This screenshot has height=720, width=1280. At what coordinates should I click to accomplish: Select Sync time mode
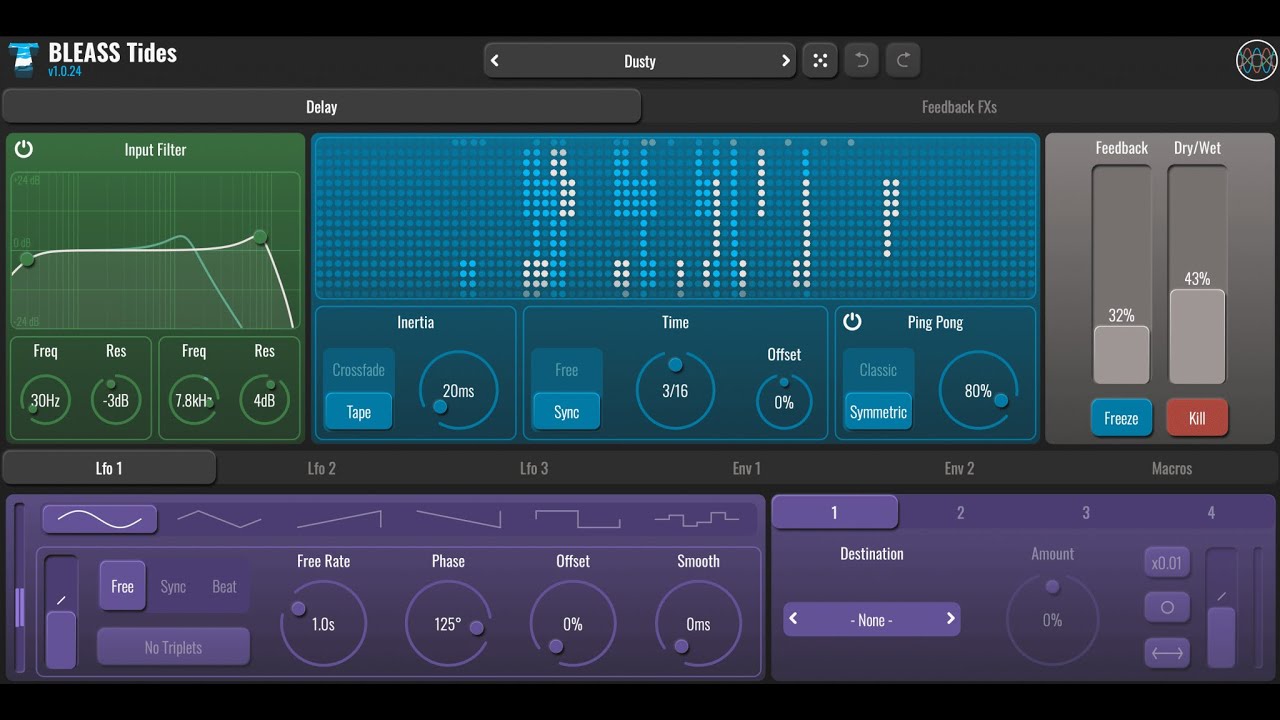click(x=567, y=412)
